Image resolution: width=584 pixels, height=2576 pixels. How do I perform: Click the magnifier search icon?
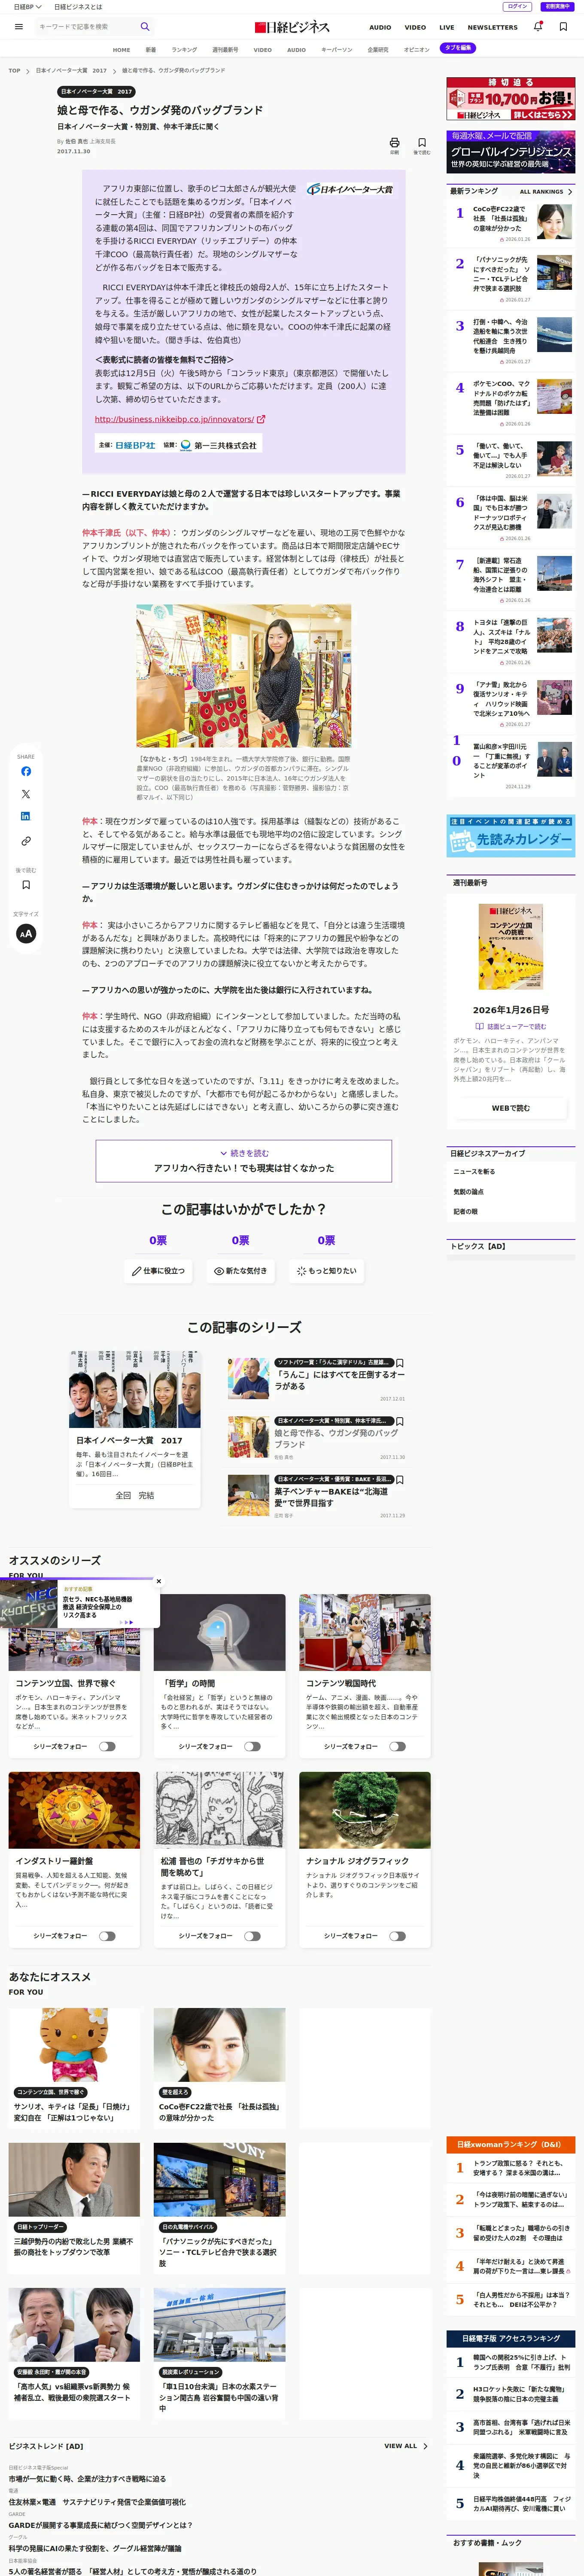pos(145,27)
